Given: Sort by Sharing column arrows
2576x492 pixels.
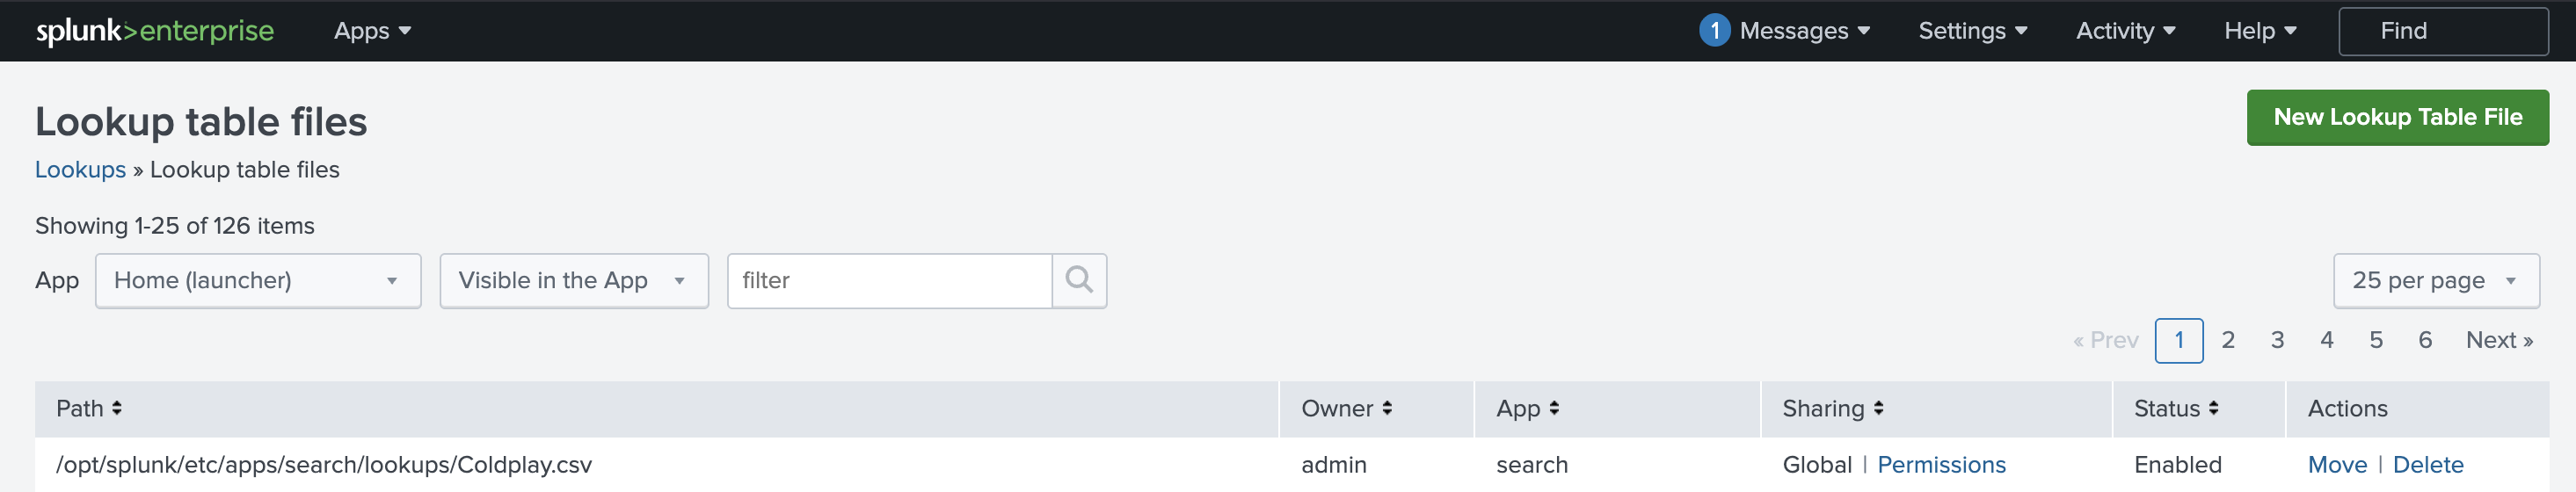Looking at the screenshot, I should pos(1879,408).
